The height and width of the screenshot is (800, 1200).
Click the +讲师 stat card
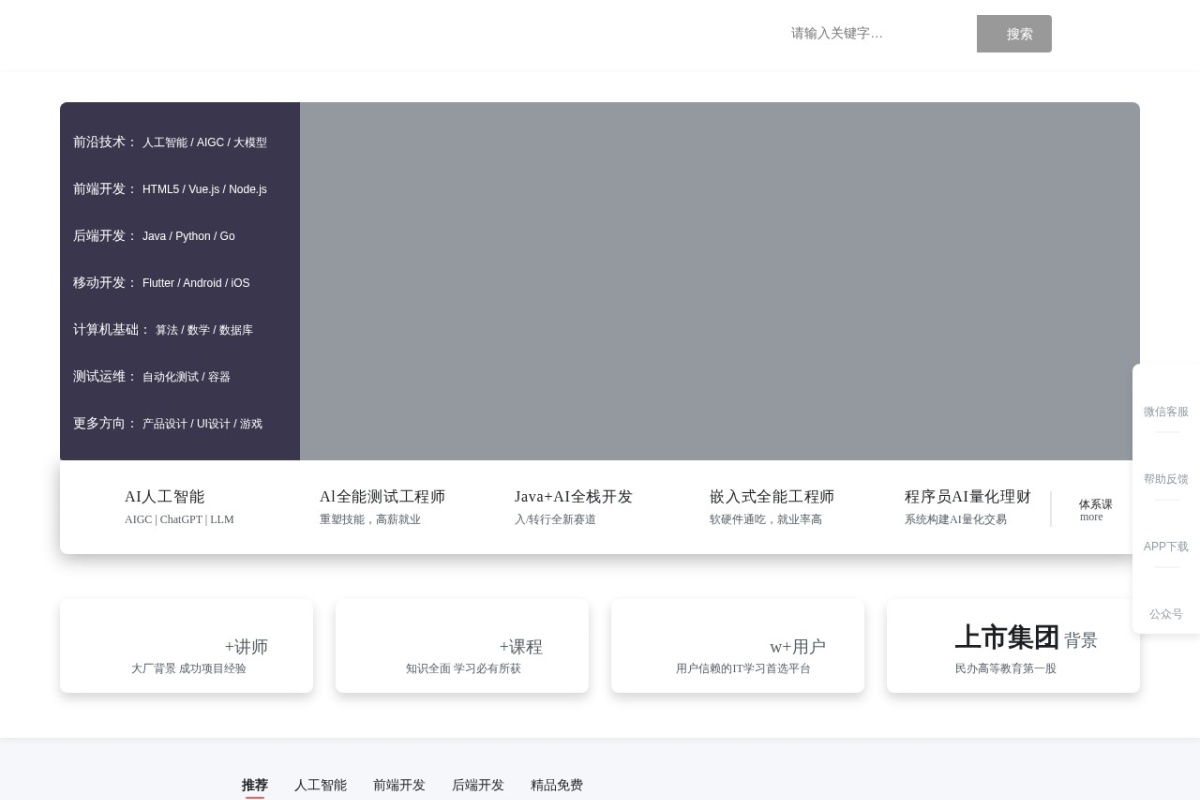click(x=186, y=646)
